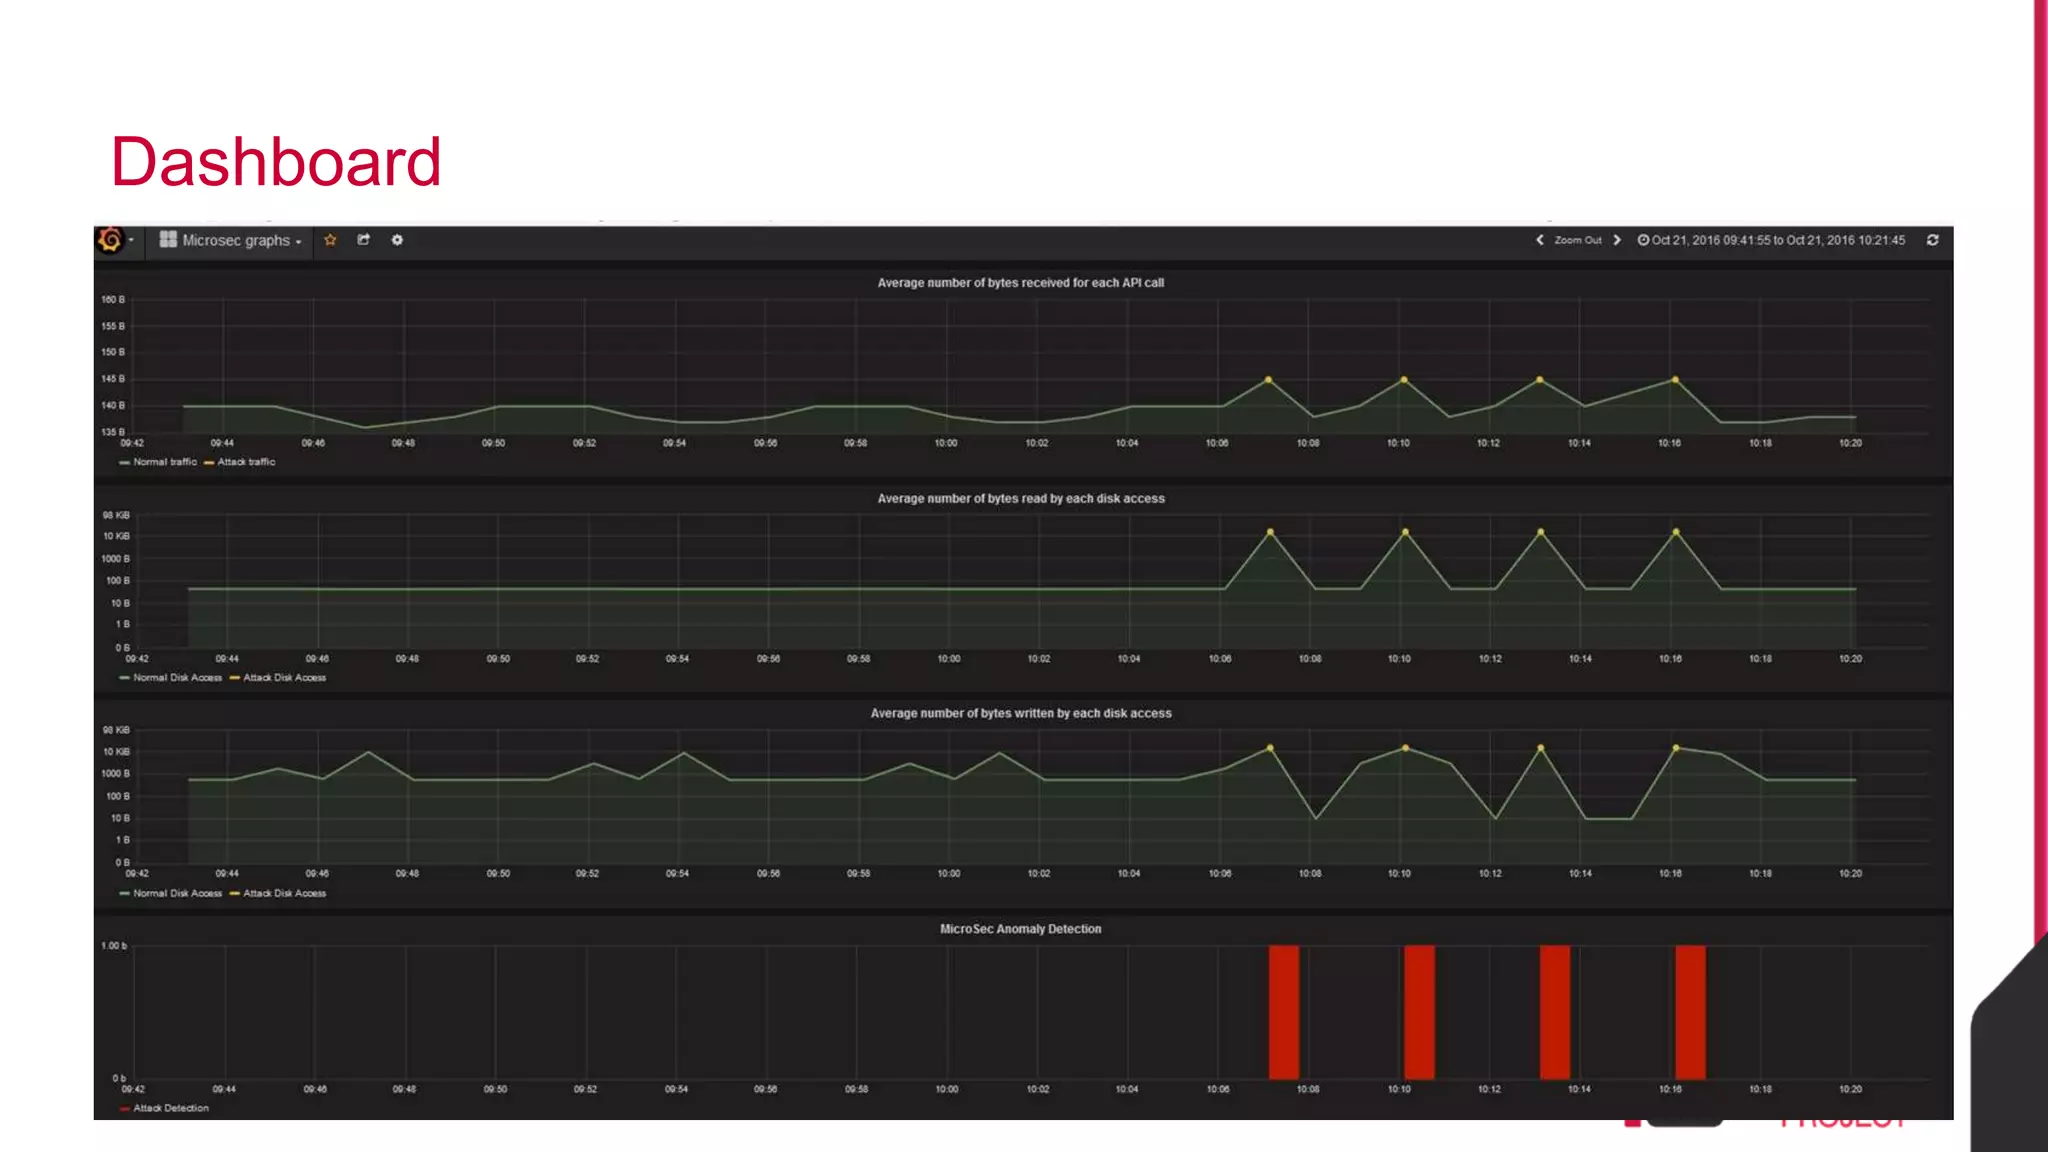
Task: Open the bytes written by disk access title
Action: [x=1020, y=713]
